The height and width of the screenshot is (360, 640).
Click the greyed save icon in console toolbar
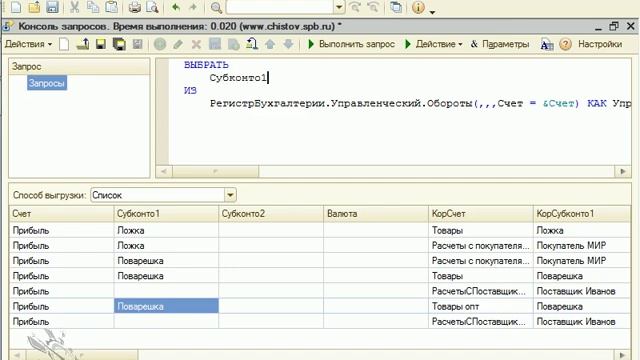click(138, 44)
